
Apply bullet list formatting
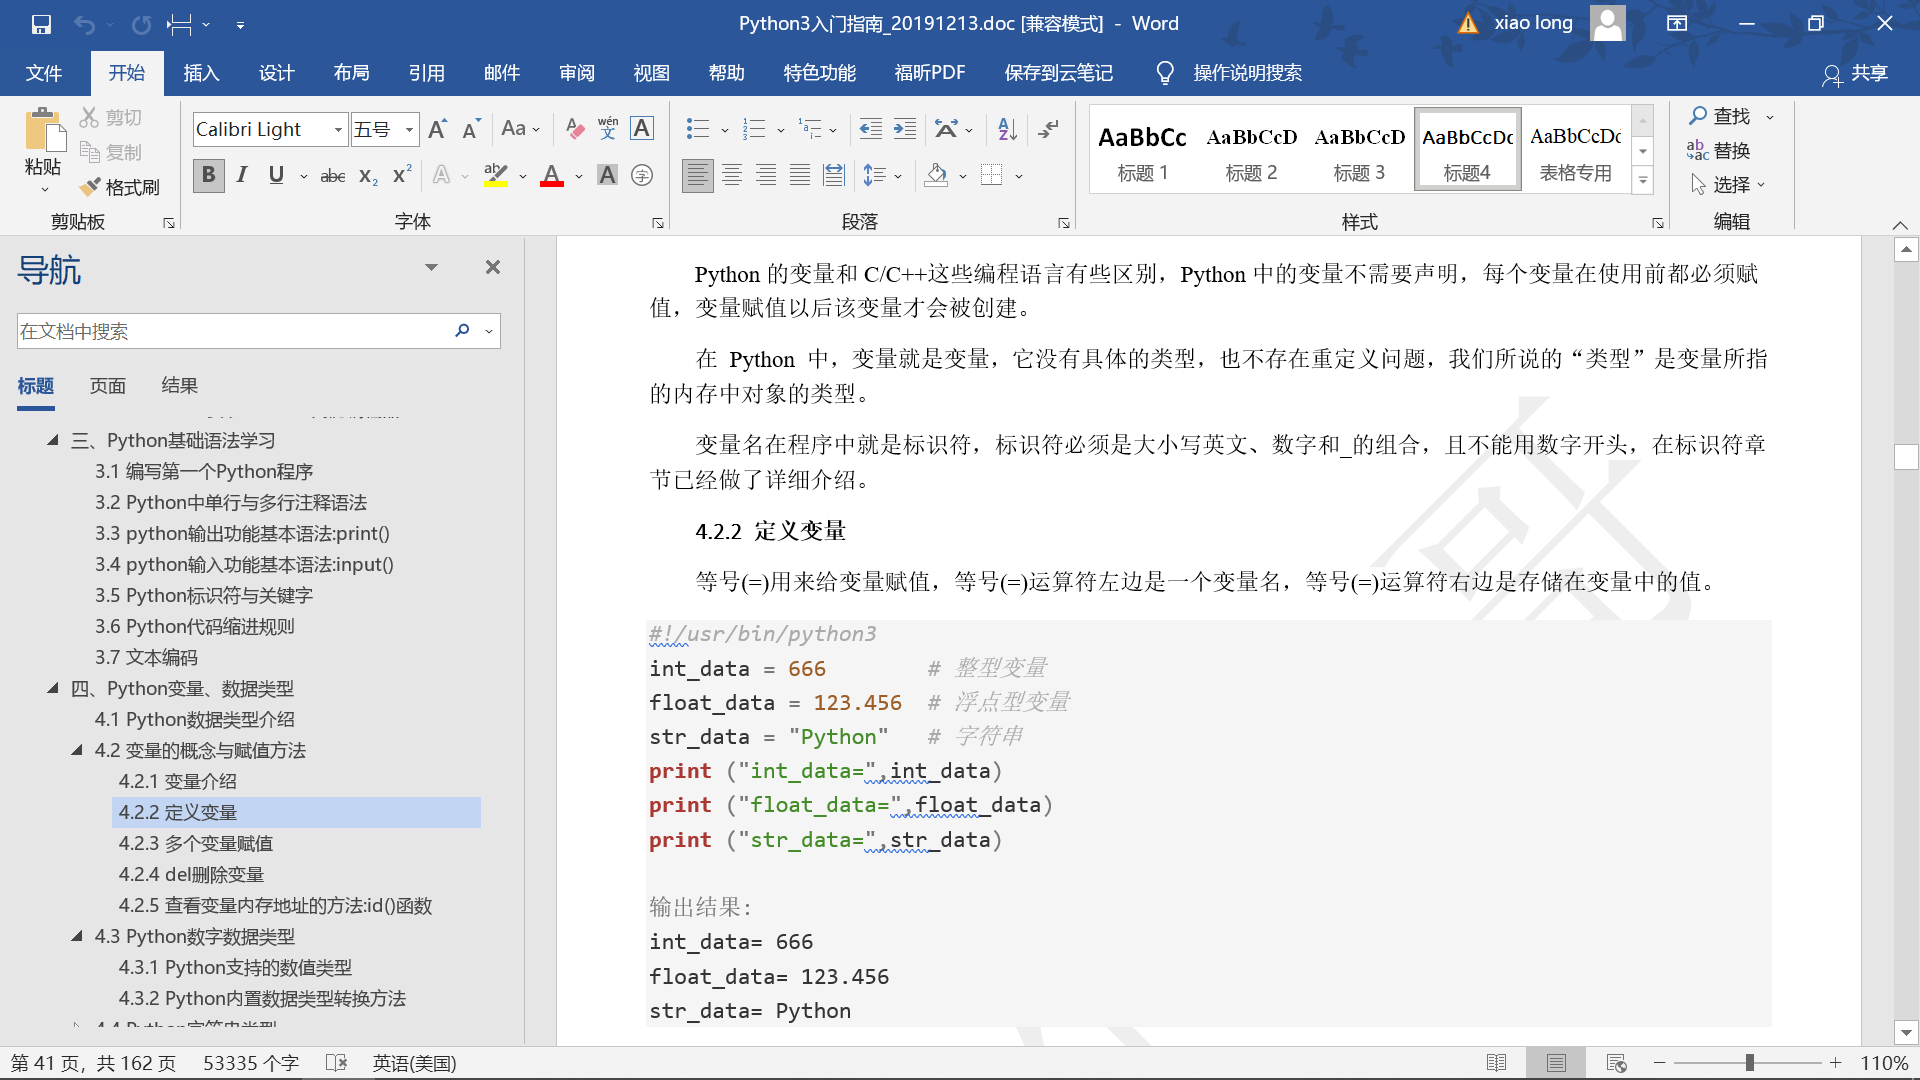click(697, 128)
